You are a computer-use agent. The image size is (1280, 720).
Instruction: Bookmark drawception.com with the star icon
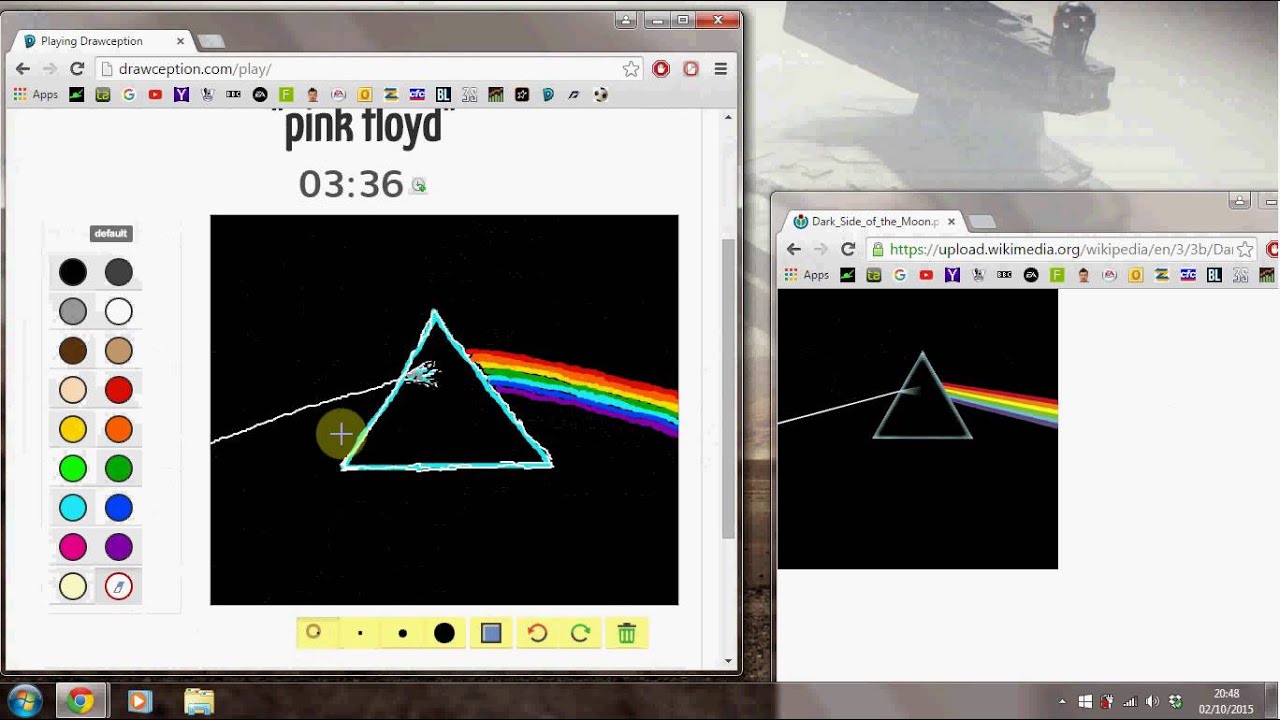coord(631,69)
